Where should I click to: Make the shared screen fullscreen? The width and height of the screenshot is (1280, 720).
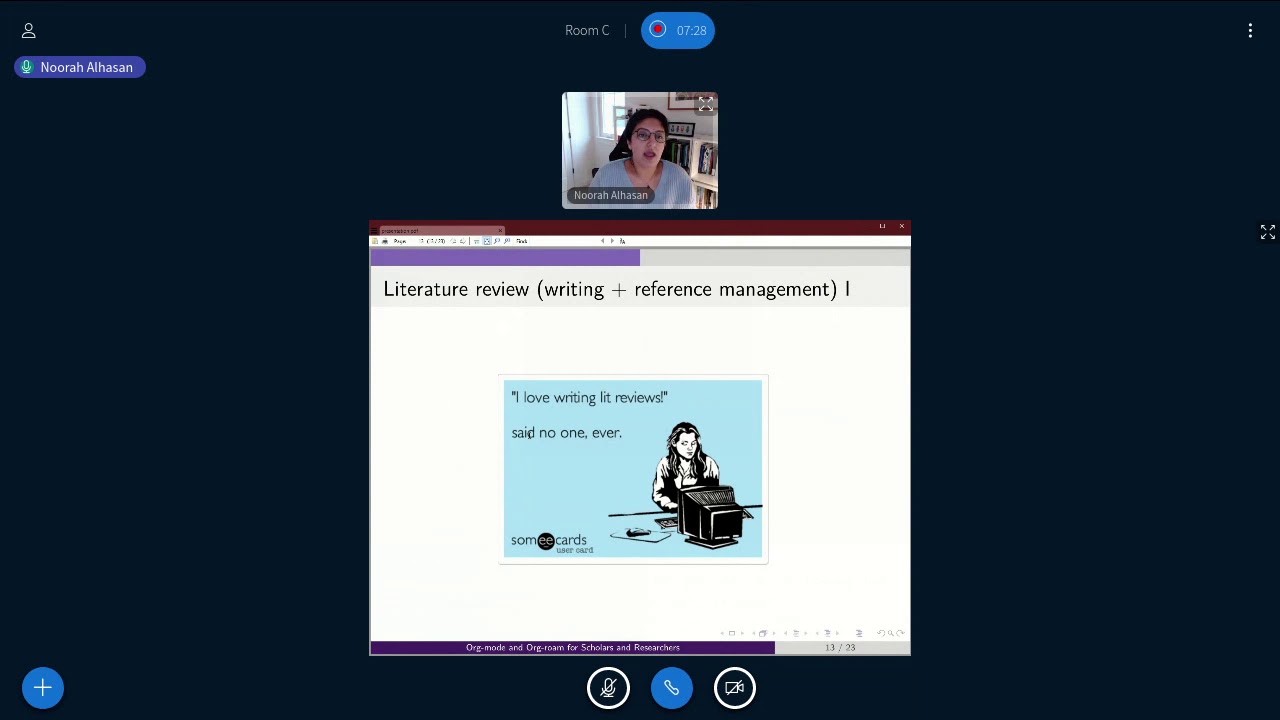1267,232
